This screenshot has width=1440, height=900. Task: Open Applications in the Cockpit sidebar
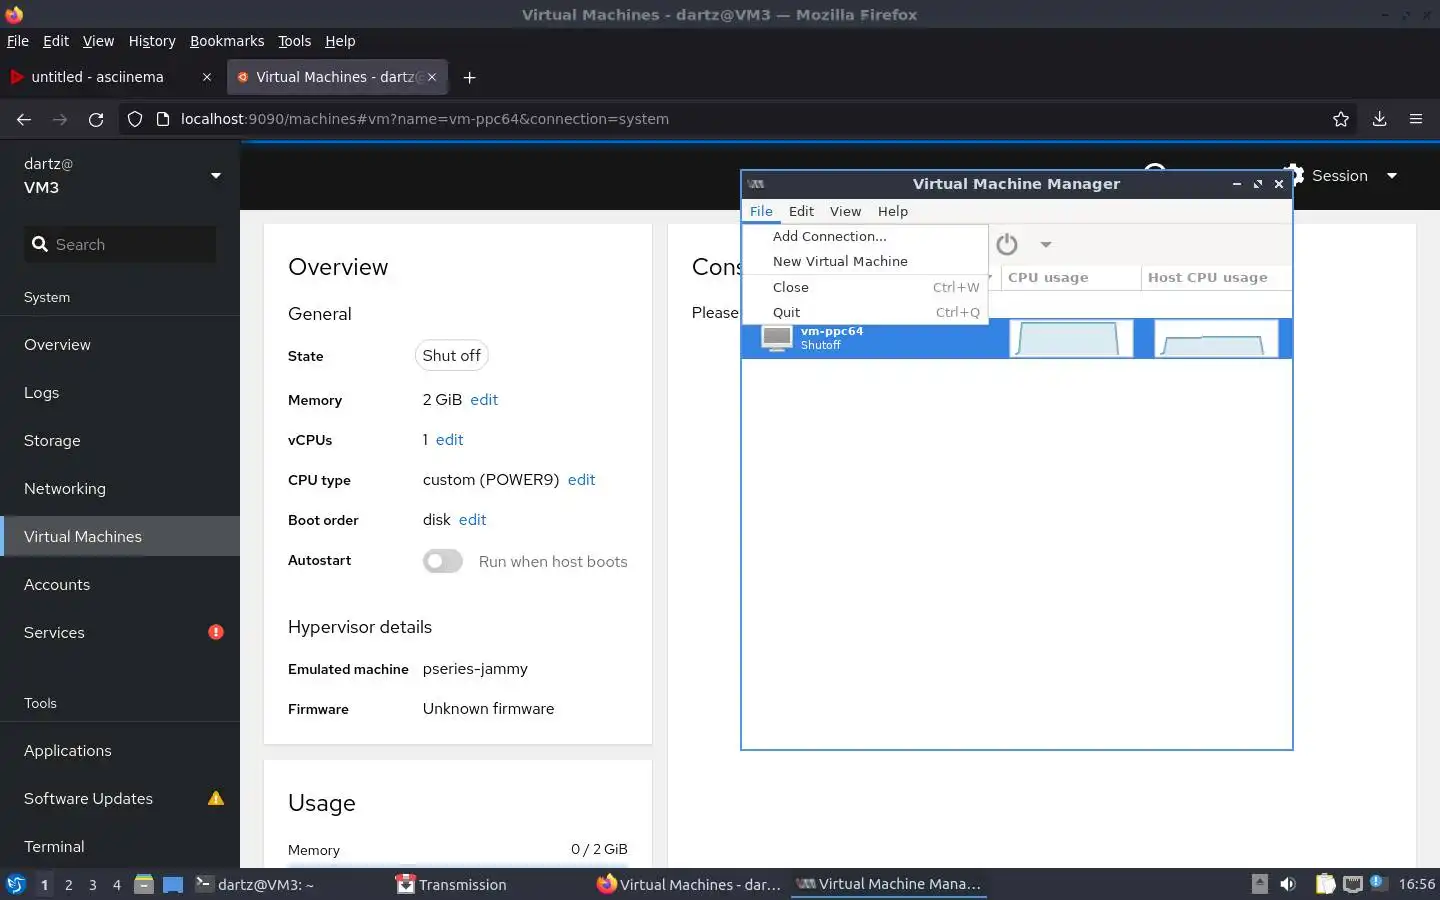point(120,750)
